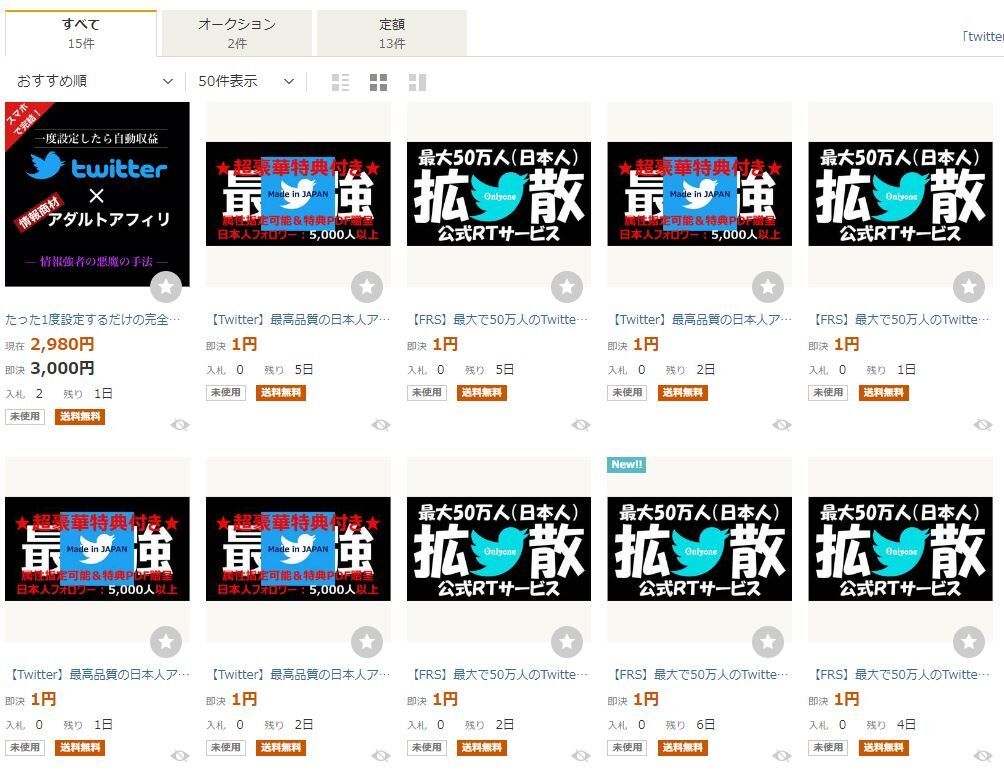
Task: Switch to list view layout icon
Action: click(x=340, y=82)
